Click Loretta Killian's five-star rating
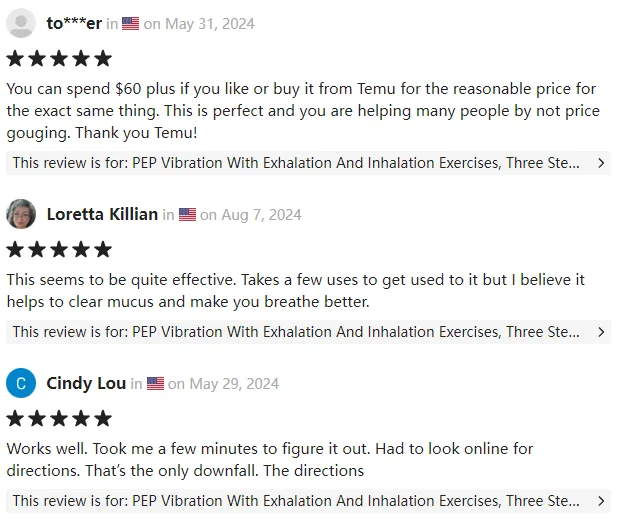The height and width of the screenshot is (525, 642). pos(59,249)
